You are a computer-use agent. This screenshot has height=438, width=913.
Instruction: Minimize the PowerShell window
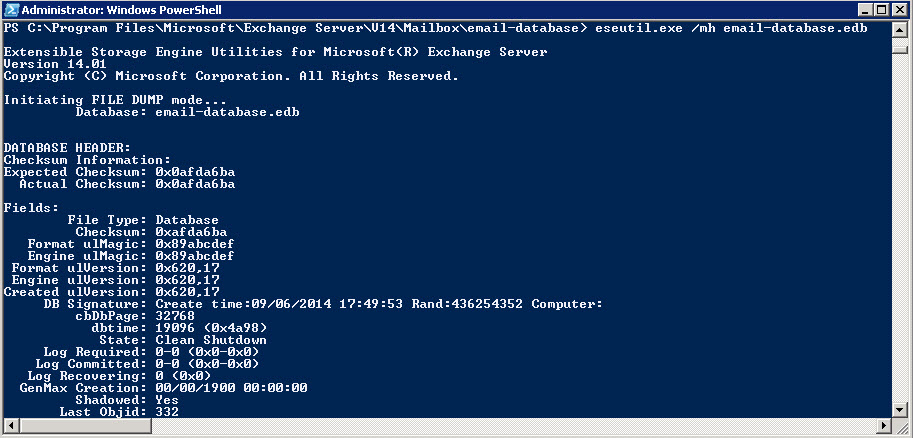pos(866,10)
